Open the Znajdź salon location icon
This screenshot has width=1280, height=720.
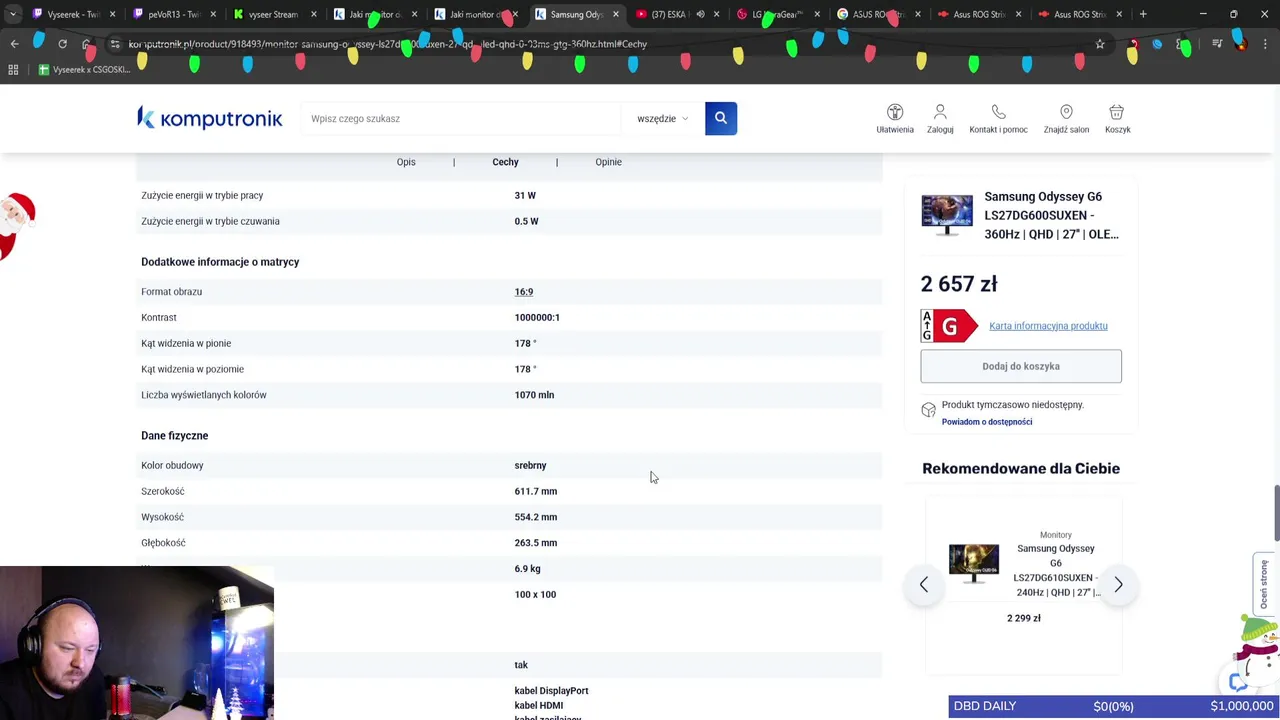(x=1066, y=118)
